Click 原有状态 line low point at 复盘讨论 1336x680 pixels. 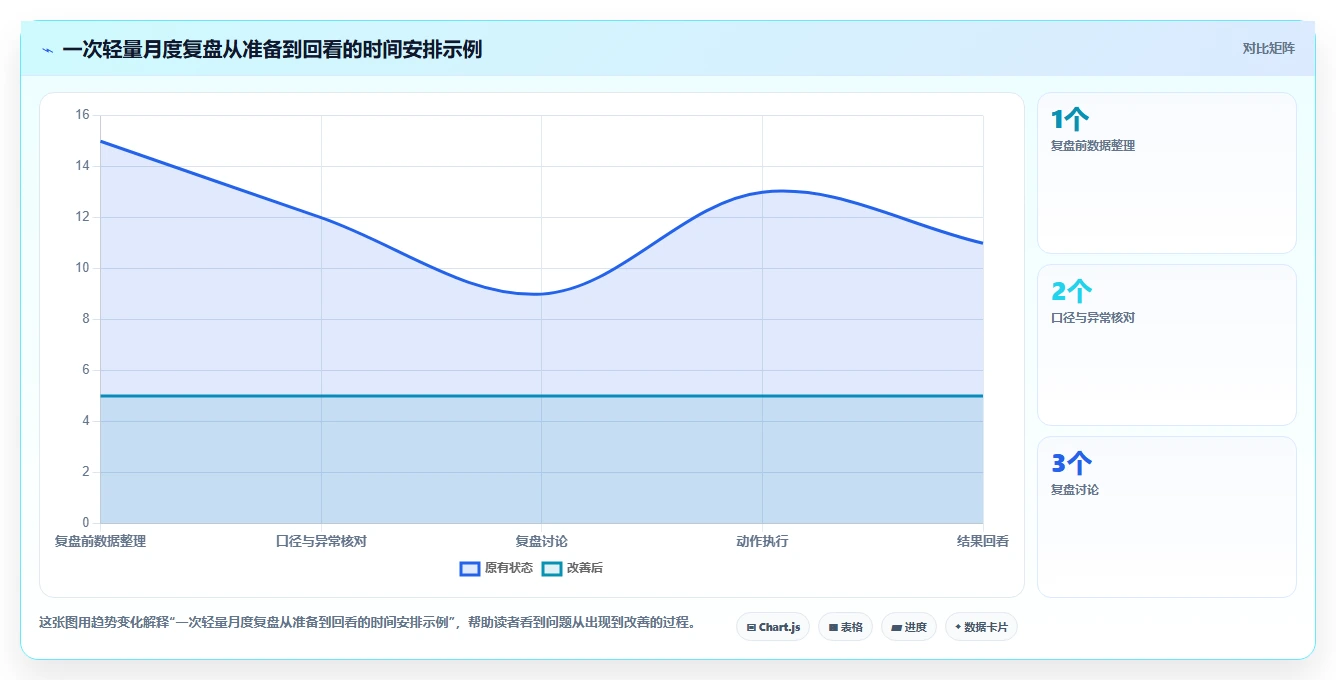tap(542, 294)
